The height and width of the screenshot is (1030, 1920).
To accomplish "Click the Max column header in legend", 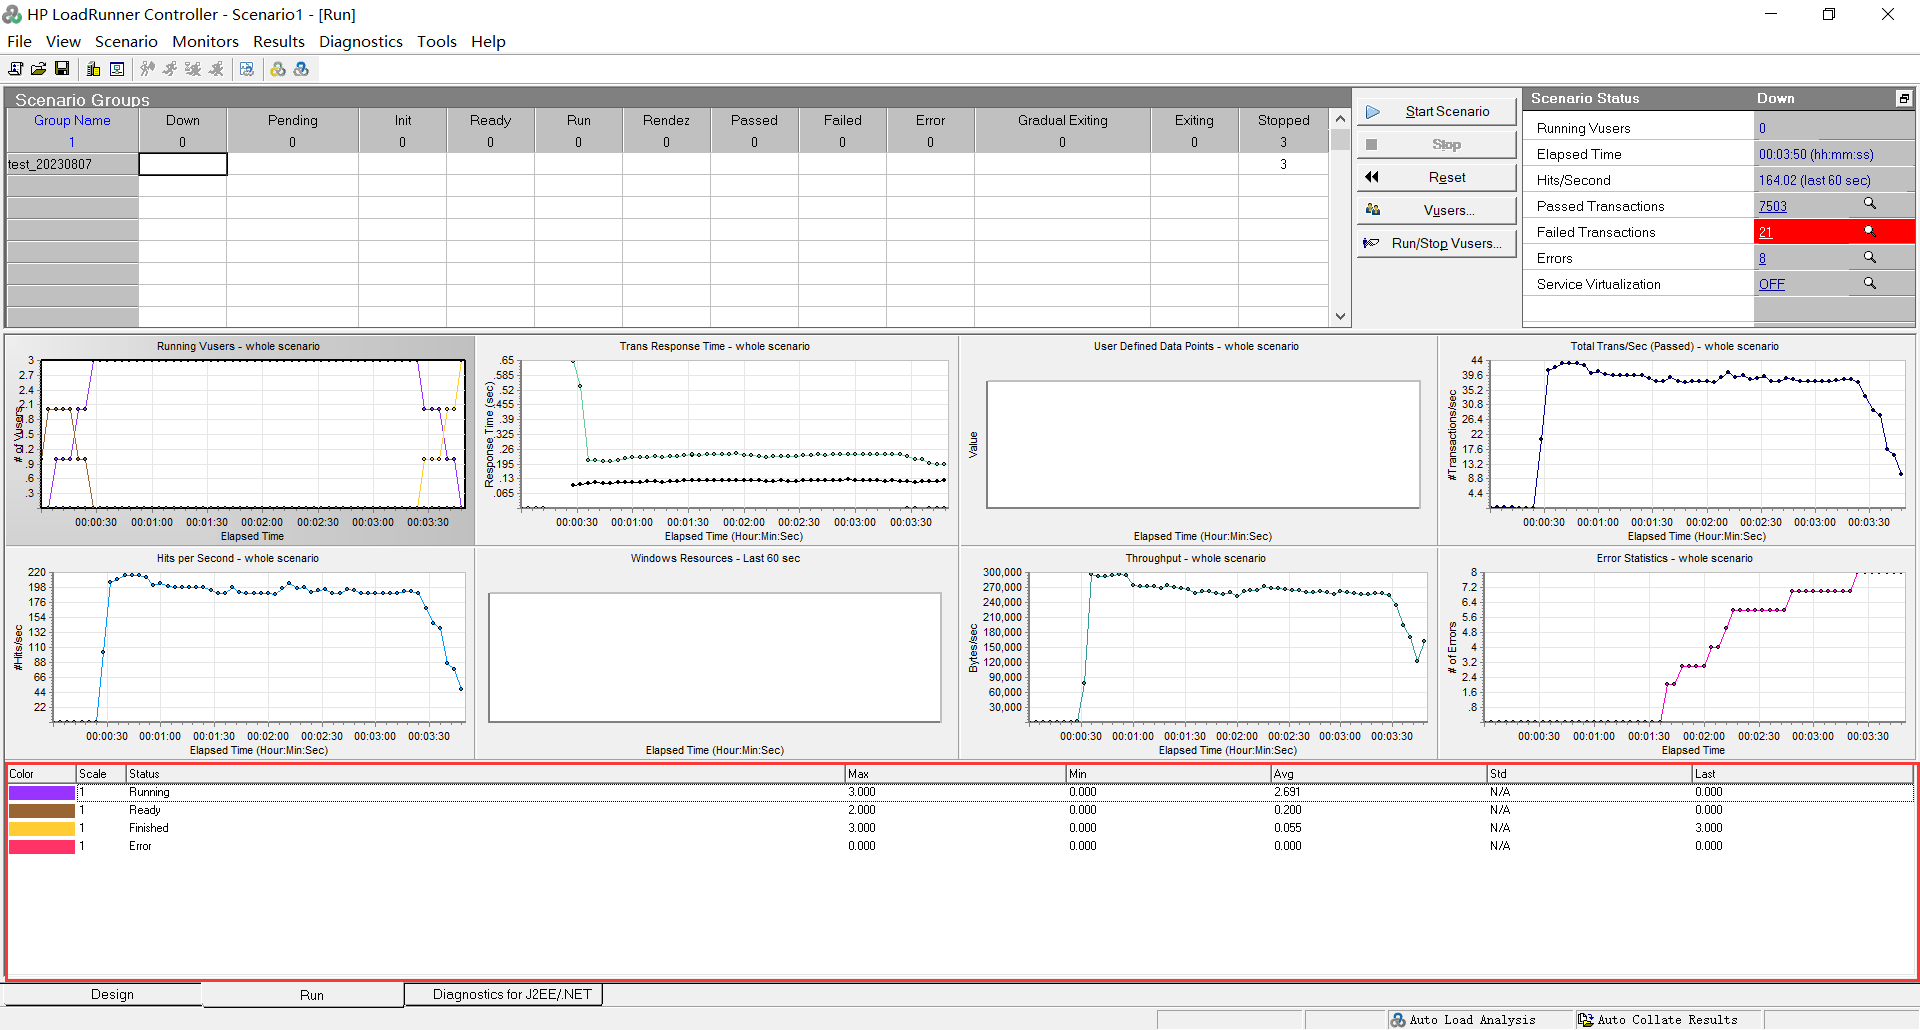I will [x=955, y=774].
